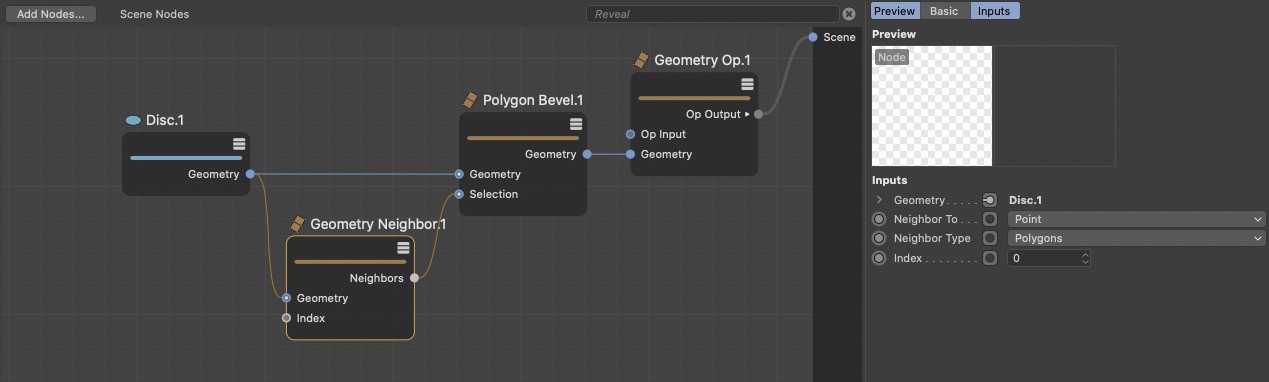This screenshot has width=1269, height=382.
Task: Click the Neighbors output port
Action: [414, 278]
